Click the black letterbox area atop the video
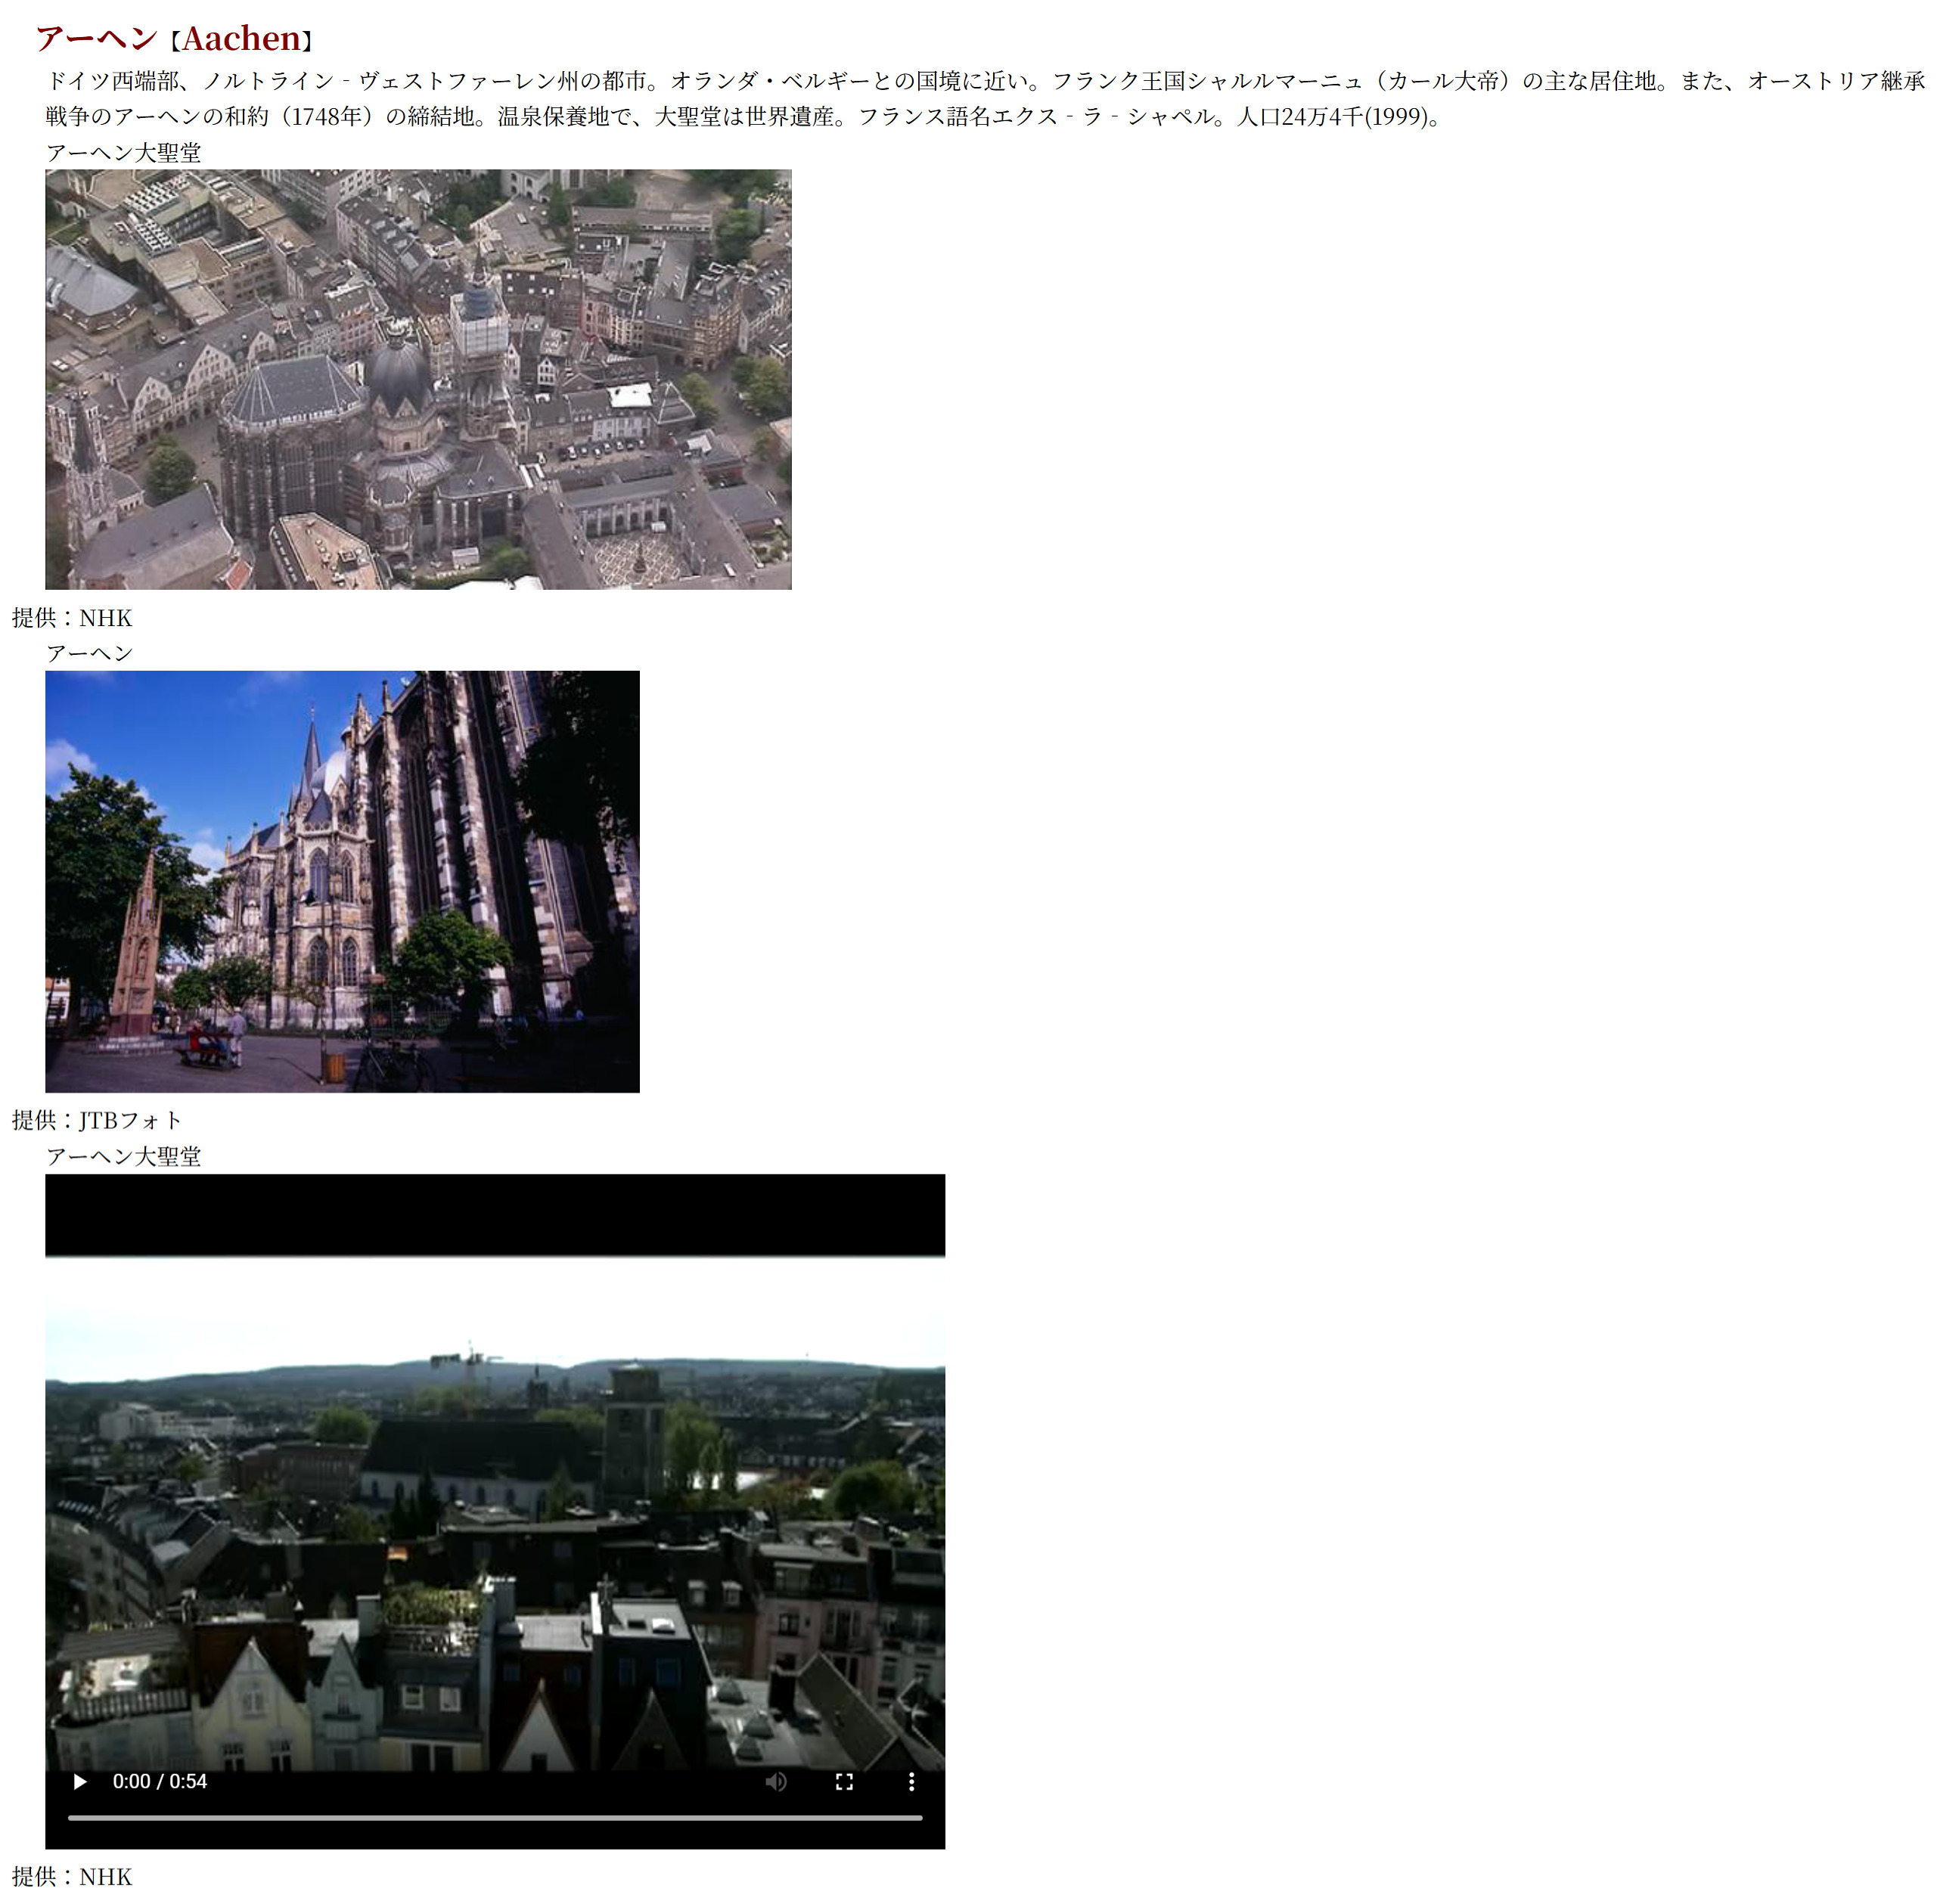The width and height of the screenshot is (1937, 1904). pyautogui.click(x=494, y=1214)
